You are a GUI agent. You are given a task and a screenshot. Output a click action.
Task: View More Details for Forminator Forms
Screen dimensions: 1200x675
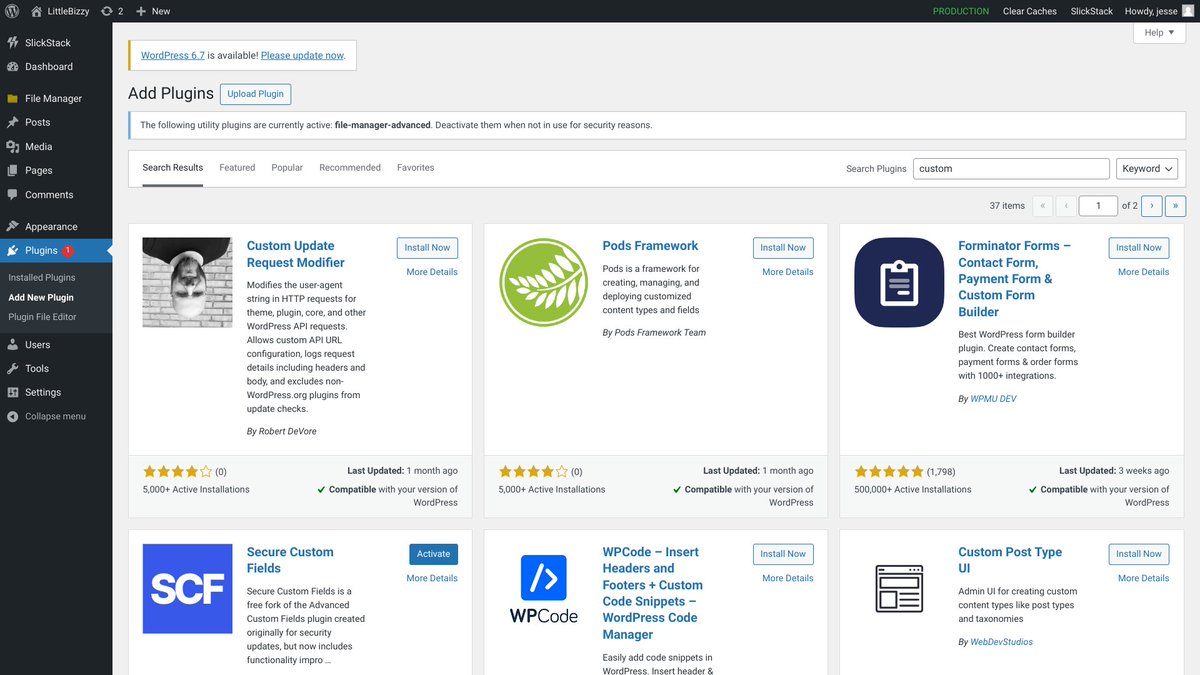[x=1144, y=272]
